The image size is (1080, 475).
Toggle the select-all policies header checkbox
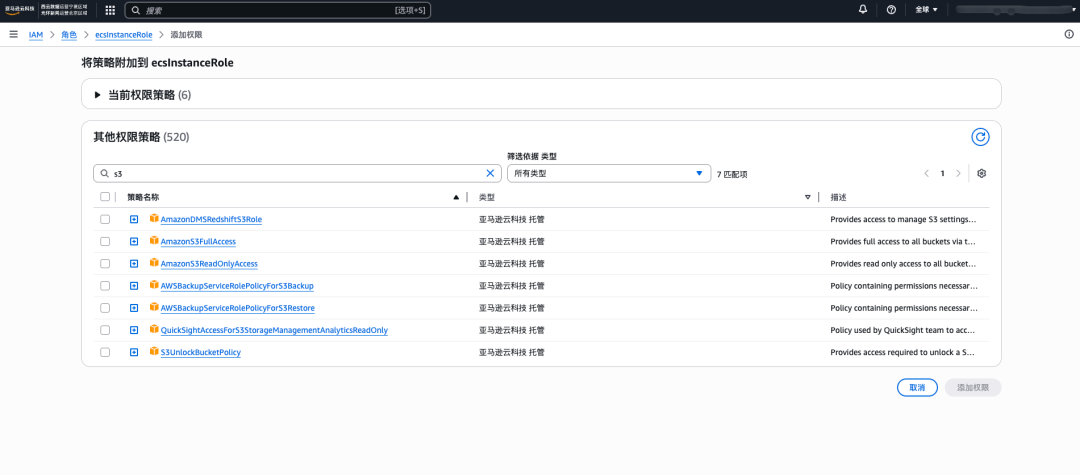tap(105, 197)
